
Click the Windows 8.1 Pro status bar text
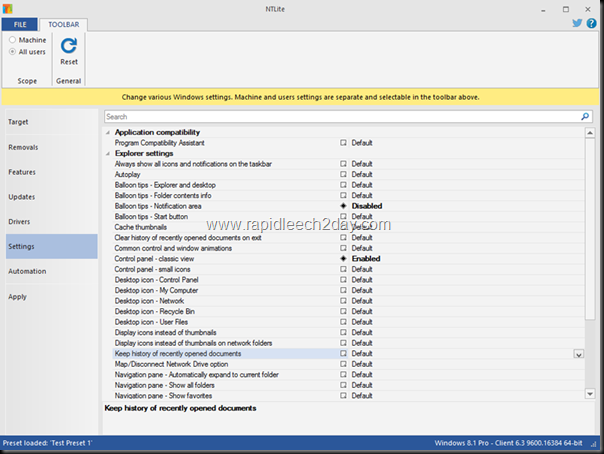(508, 443)
